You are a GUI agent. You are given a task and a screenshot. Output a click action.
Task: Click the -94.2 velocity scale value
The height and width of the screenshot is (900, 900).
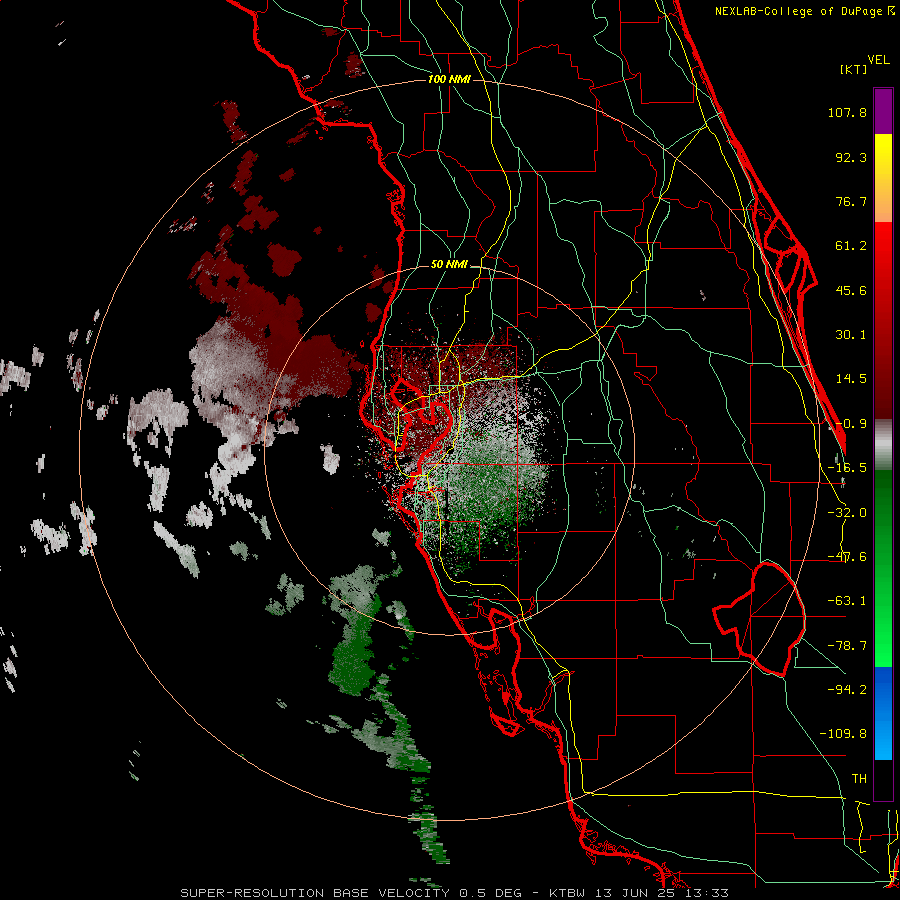coord(847,690)
